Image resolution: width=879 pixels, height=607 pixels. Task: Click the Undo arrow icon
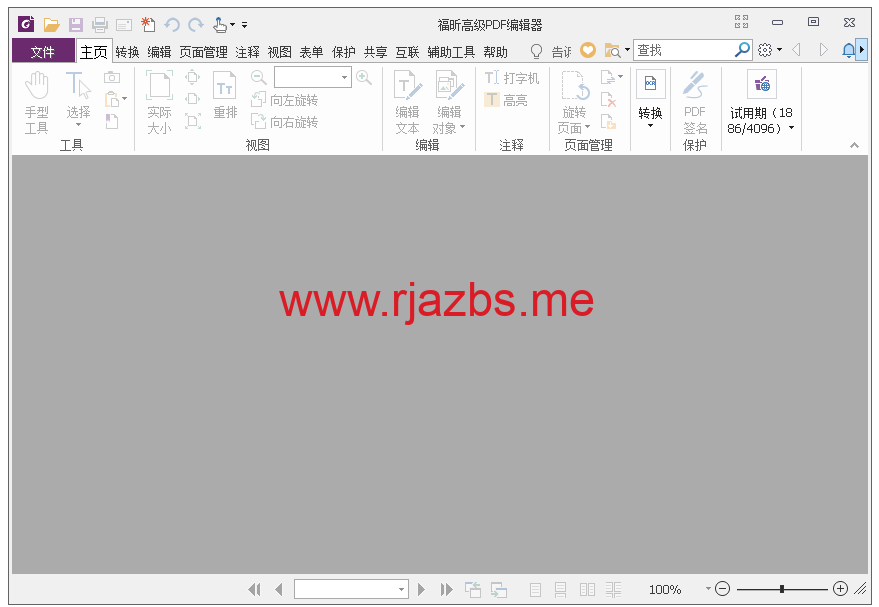click(x=172, y=25)
